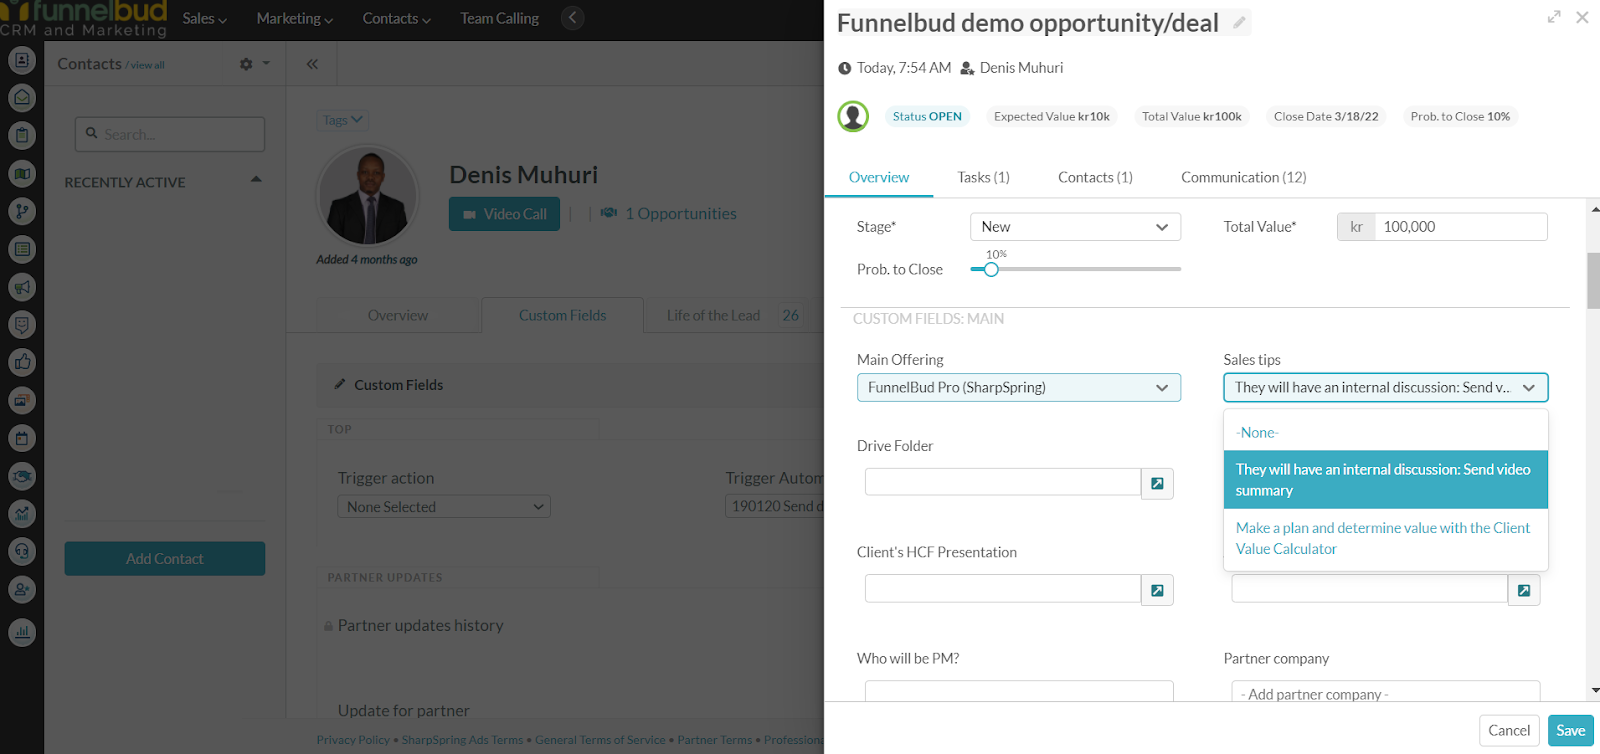Open the image gallery sidebar icon
The width and height of the screenshot is (1600, 754).
point(22,400)
